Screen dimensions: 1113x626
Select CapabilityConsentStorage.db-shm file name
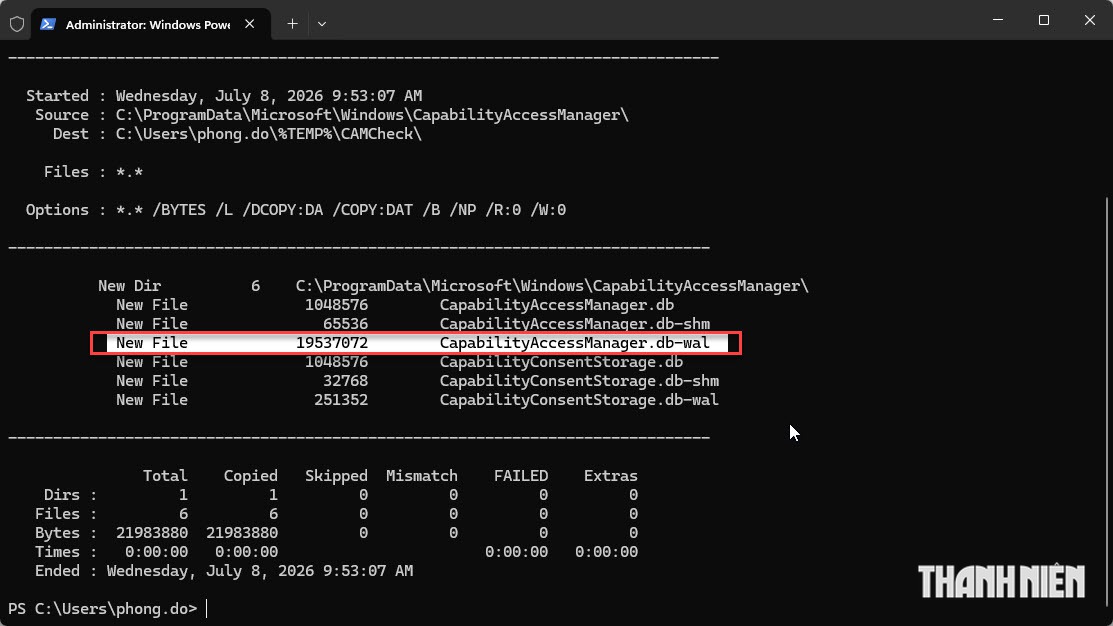(579, 381)
